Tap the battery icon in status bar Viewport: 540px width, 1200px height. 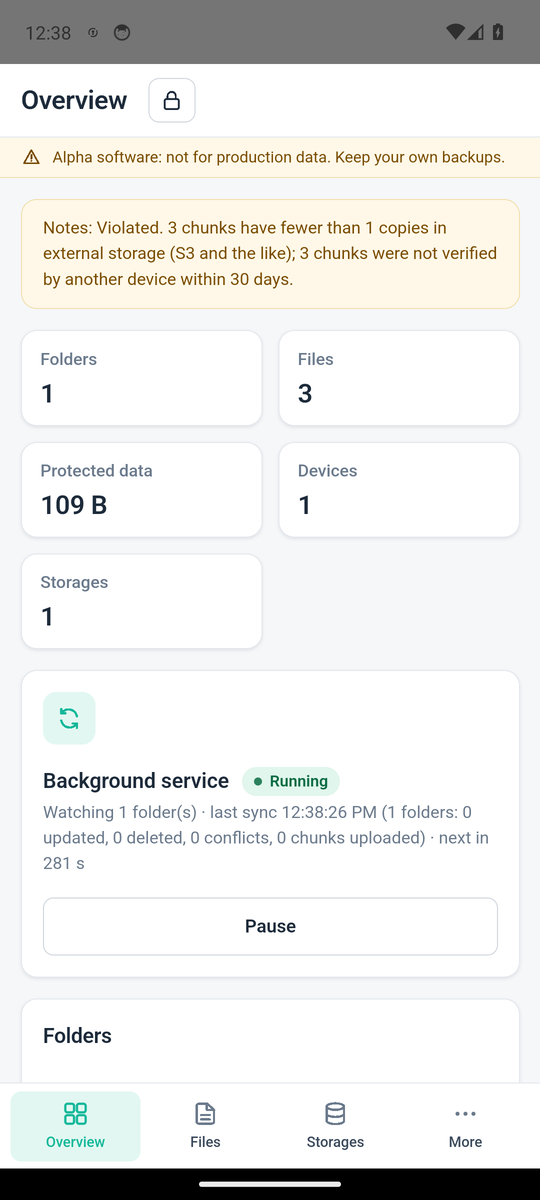pyautogui.click(x=498, y=32)
